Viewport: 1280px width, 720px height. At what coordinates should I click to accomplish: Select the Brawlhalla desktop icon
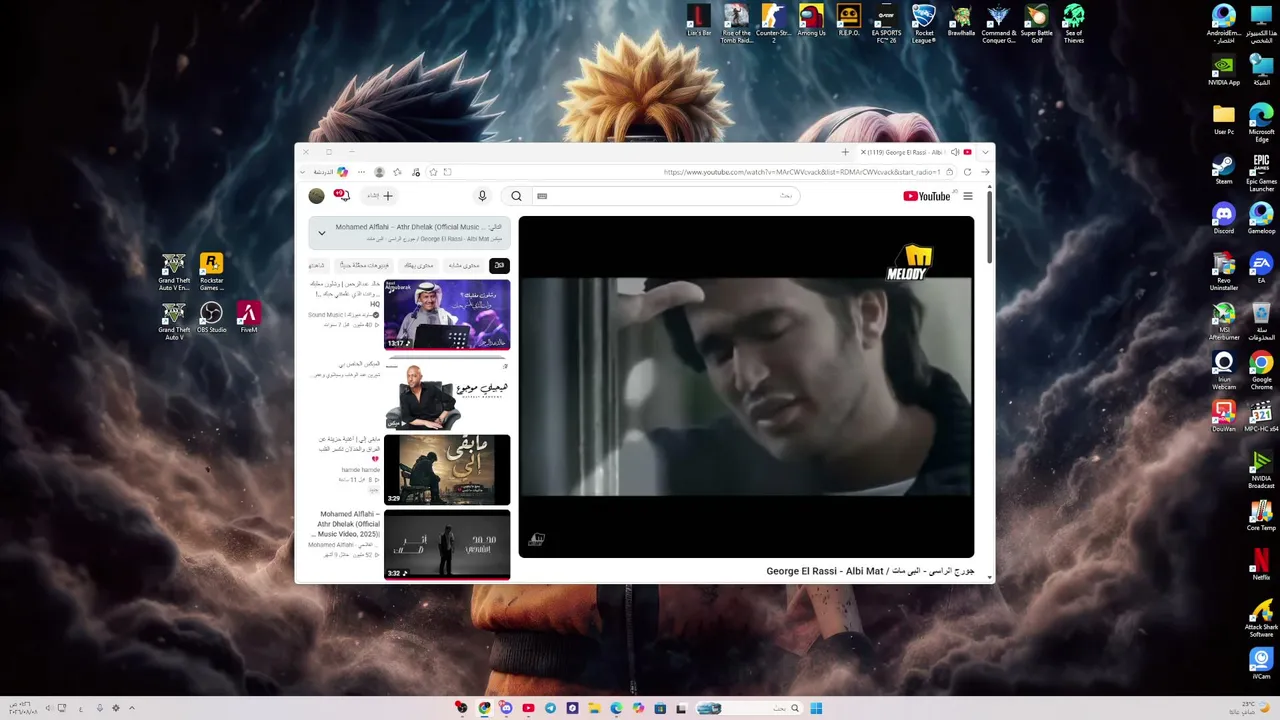tap(961, 20)
